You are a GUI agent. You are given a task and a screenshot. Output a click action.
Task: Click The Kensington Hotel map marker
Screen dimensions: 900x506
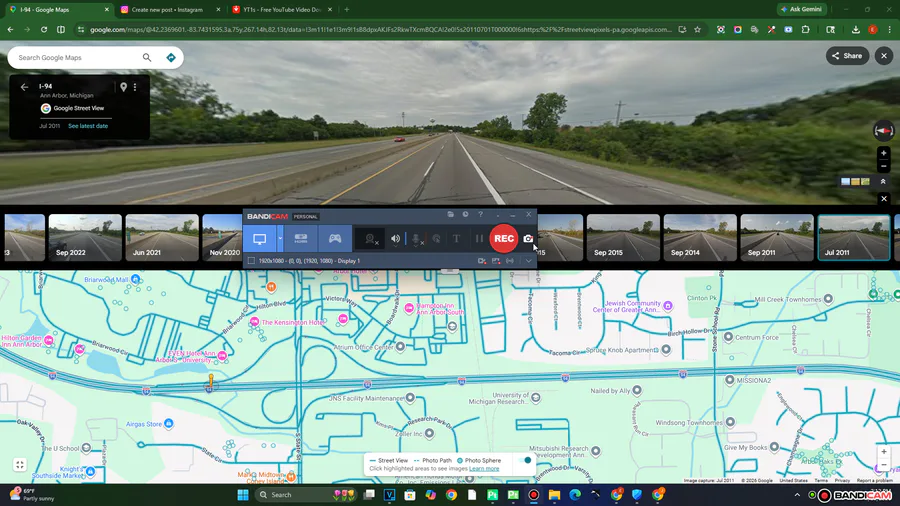pyautogui.click(x=254, y=322)
